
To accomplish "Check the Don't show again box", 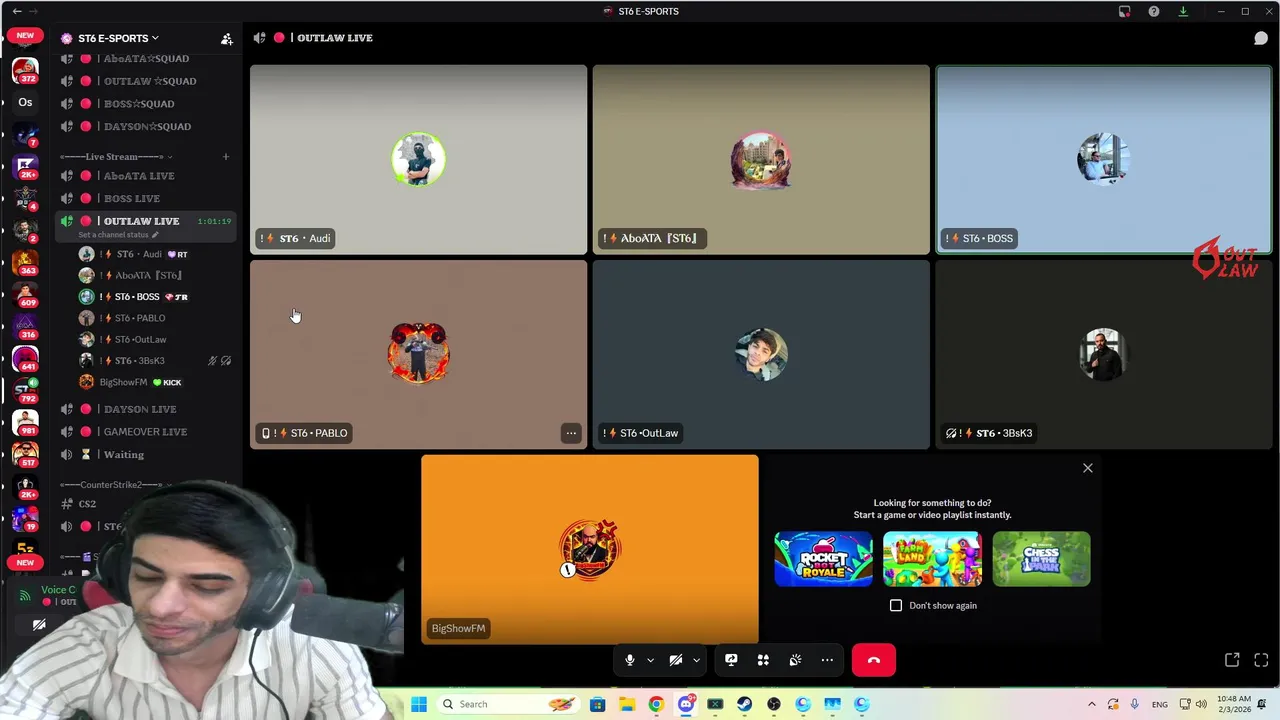I will (x=896, y=605).
